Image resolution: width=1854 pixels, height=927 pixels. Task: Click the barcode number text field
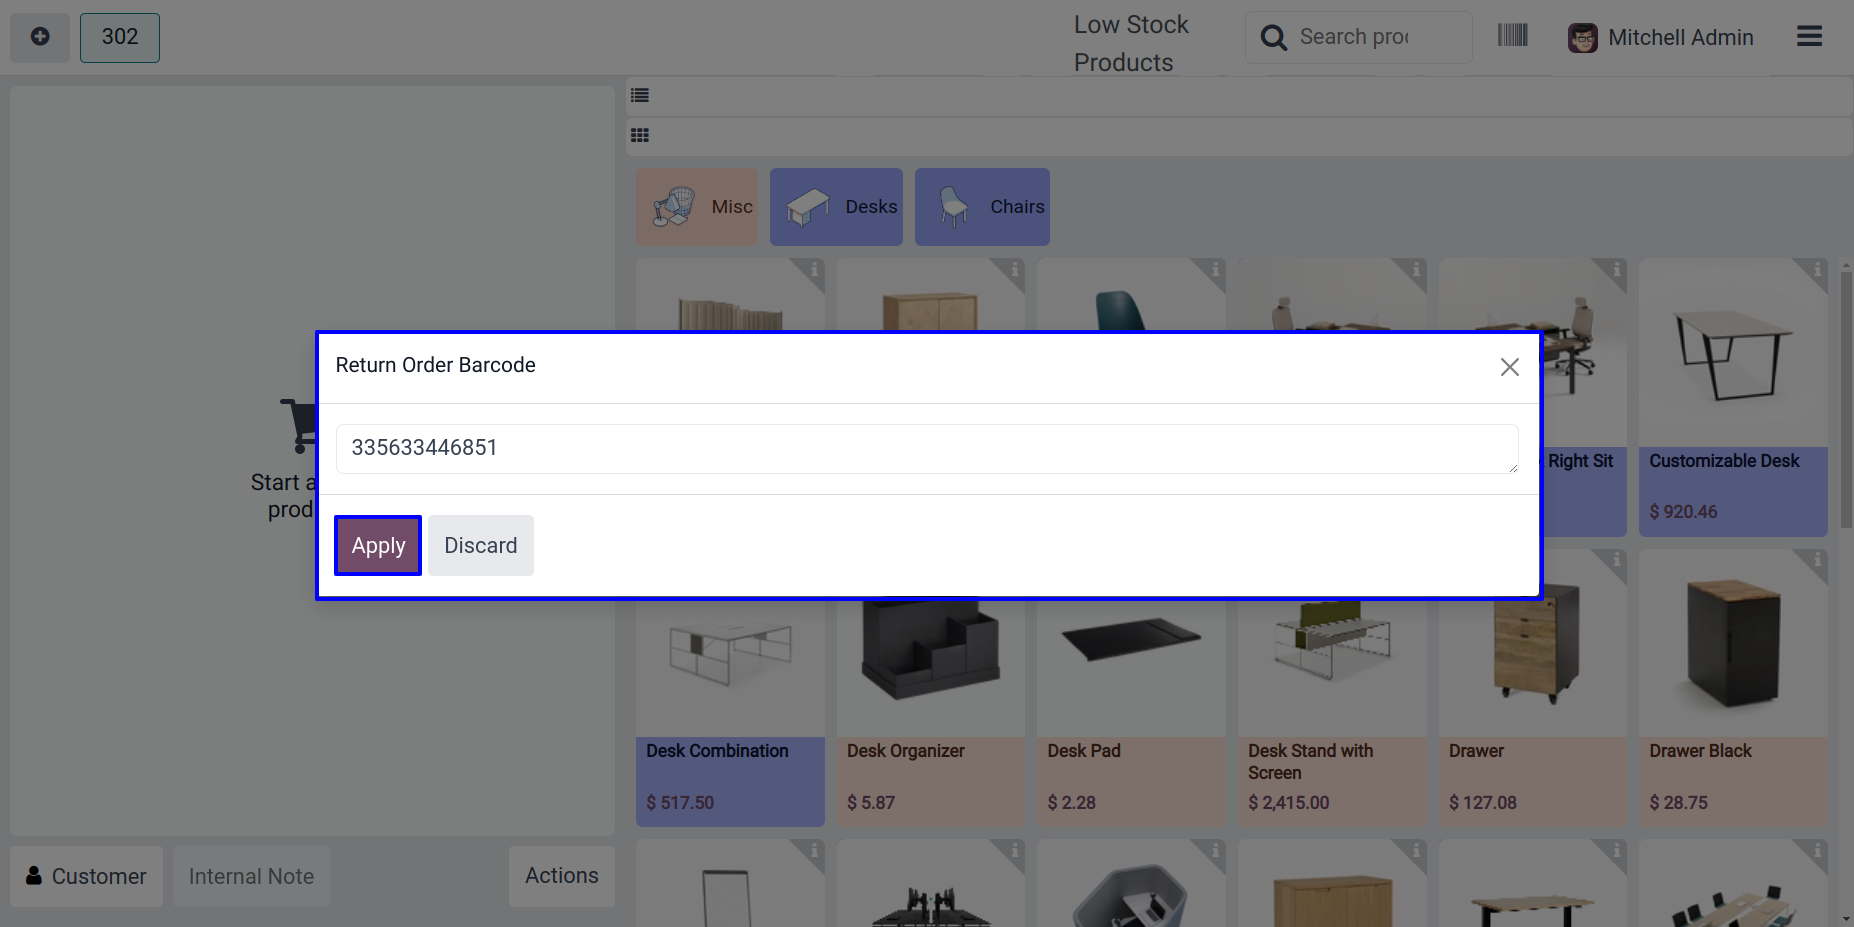(927, 449)
